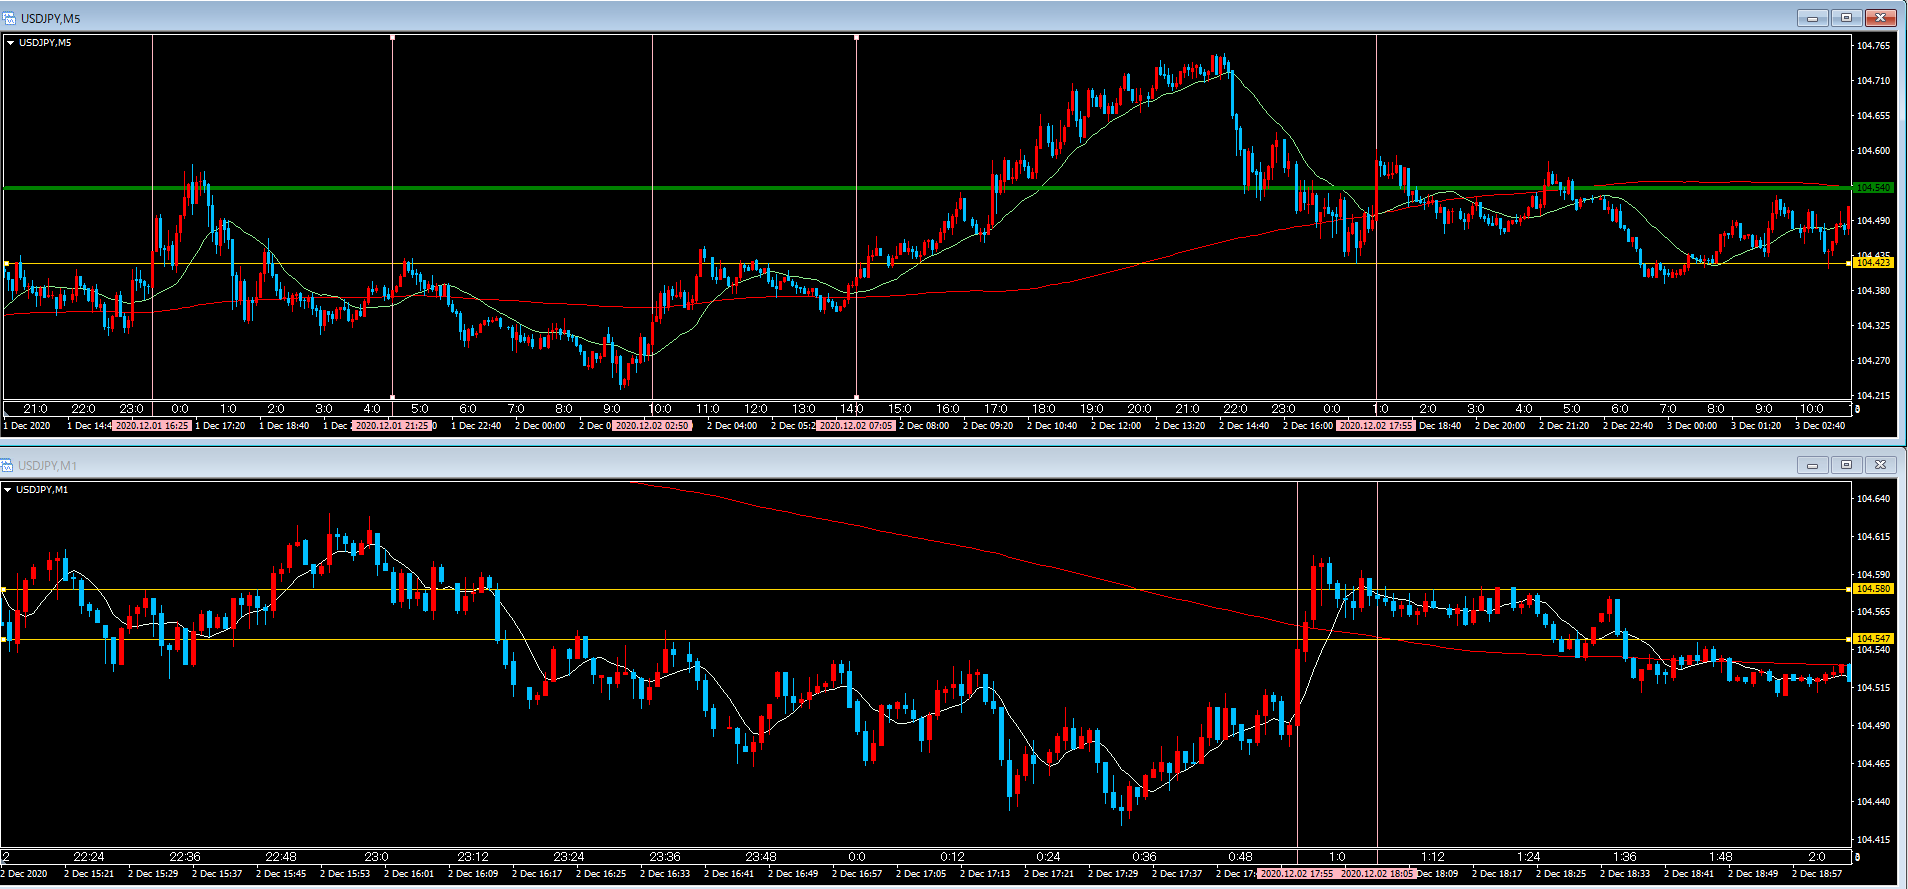Select the 2020.12.01 21:25 date marker

tap(392, 426)
